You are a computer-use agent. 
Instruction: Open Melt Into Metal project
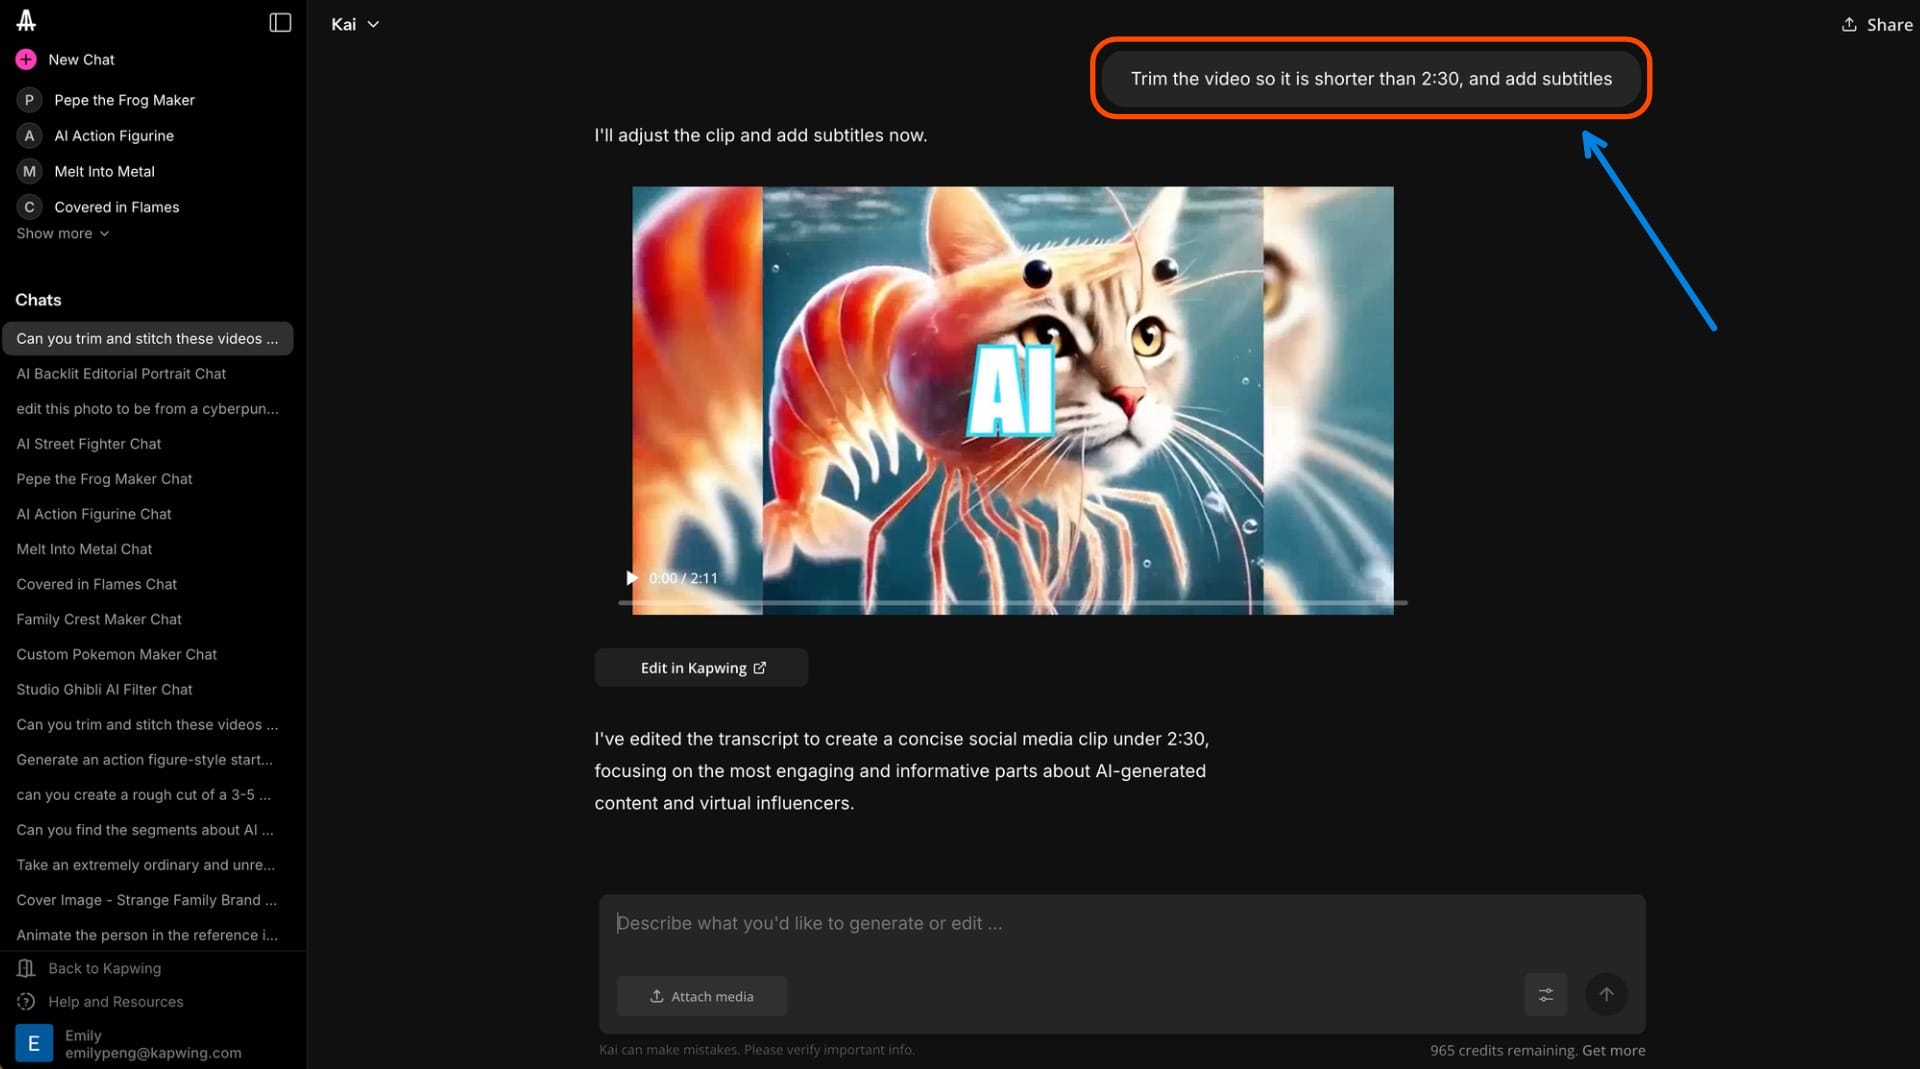pos(104,171)
